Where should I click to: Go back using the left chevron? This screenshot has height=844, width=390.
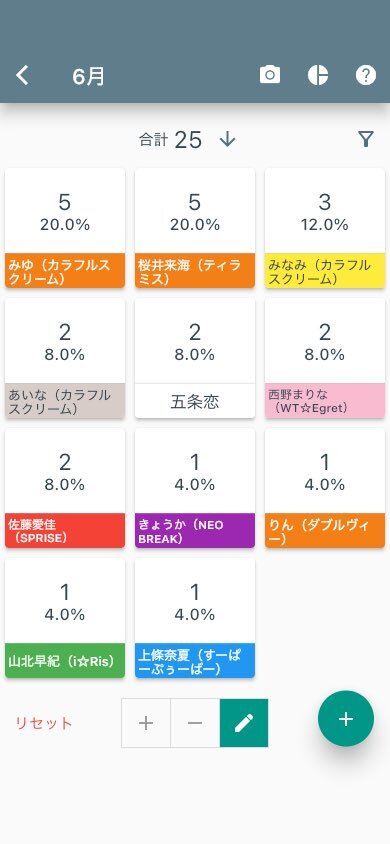click(22, 75)
